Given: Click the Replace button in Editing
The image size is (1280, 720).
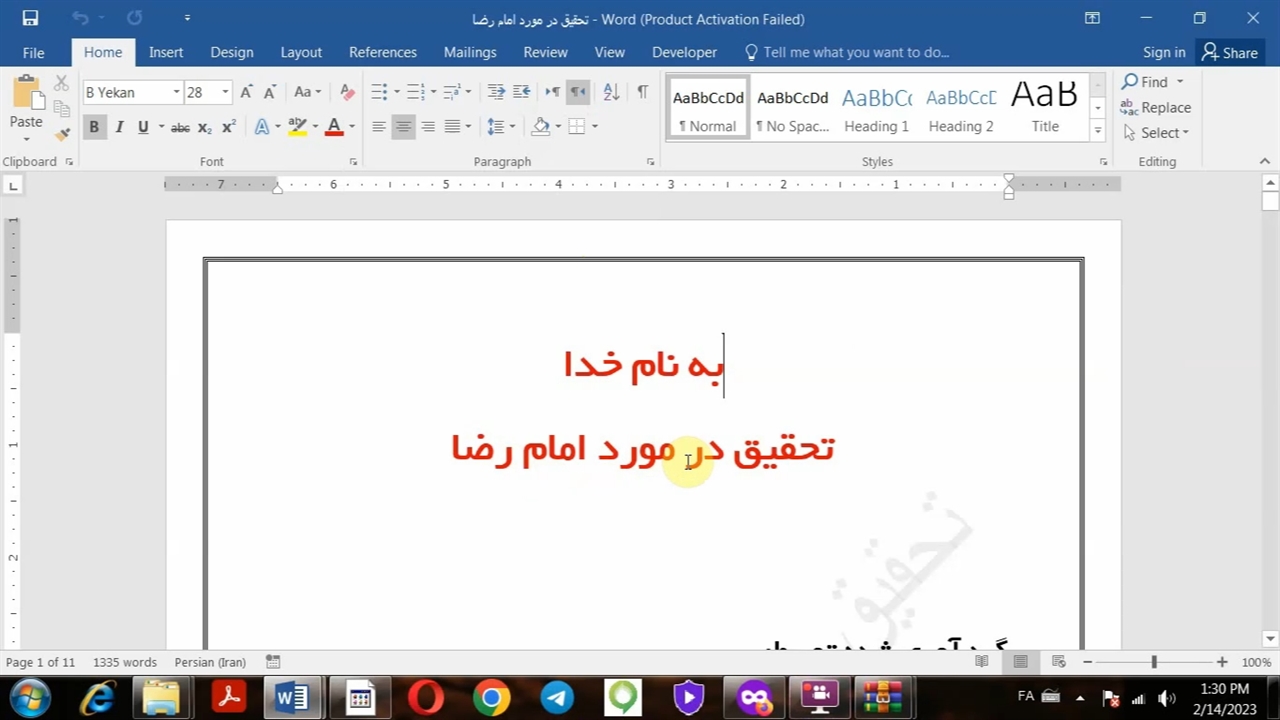Looking at the screenshot, I should (x=1156, y=107).
